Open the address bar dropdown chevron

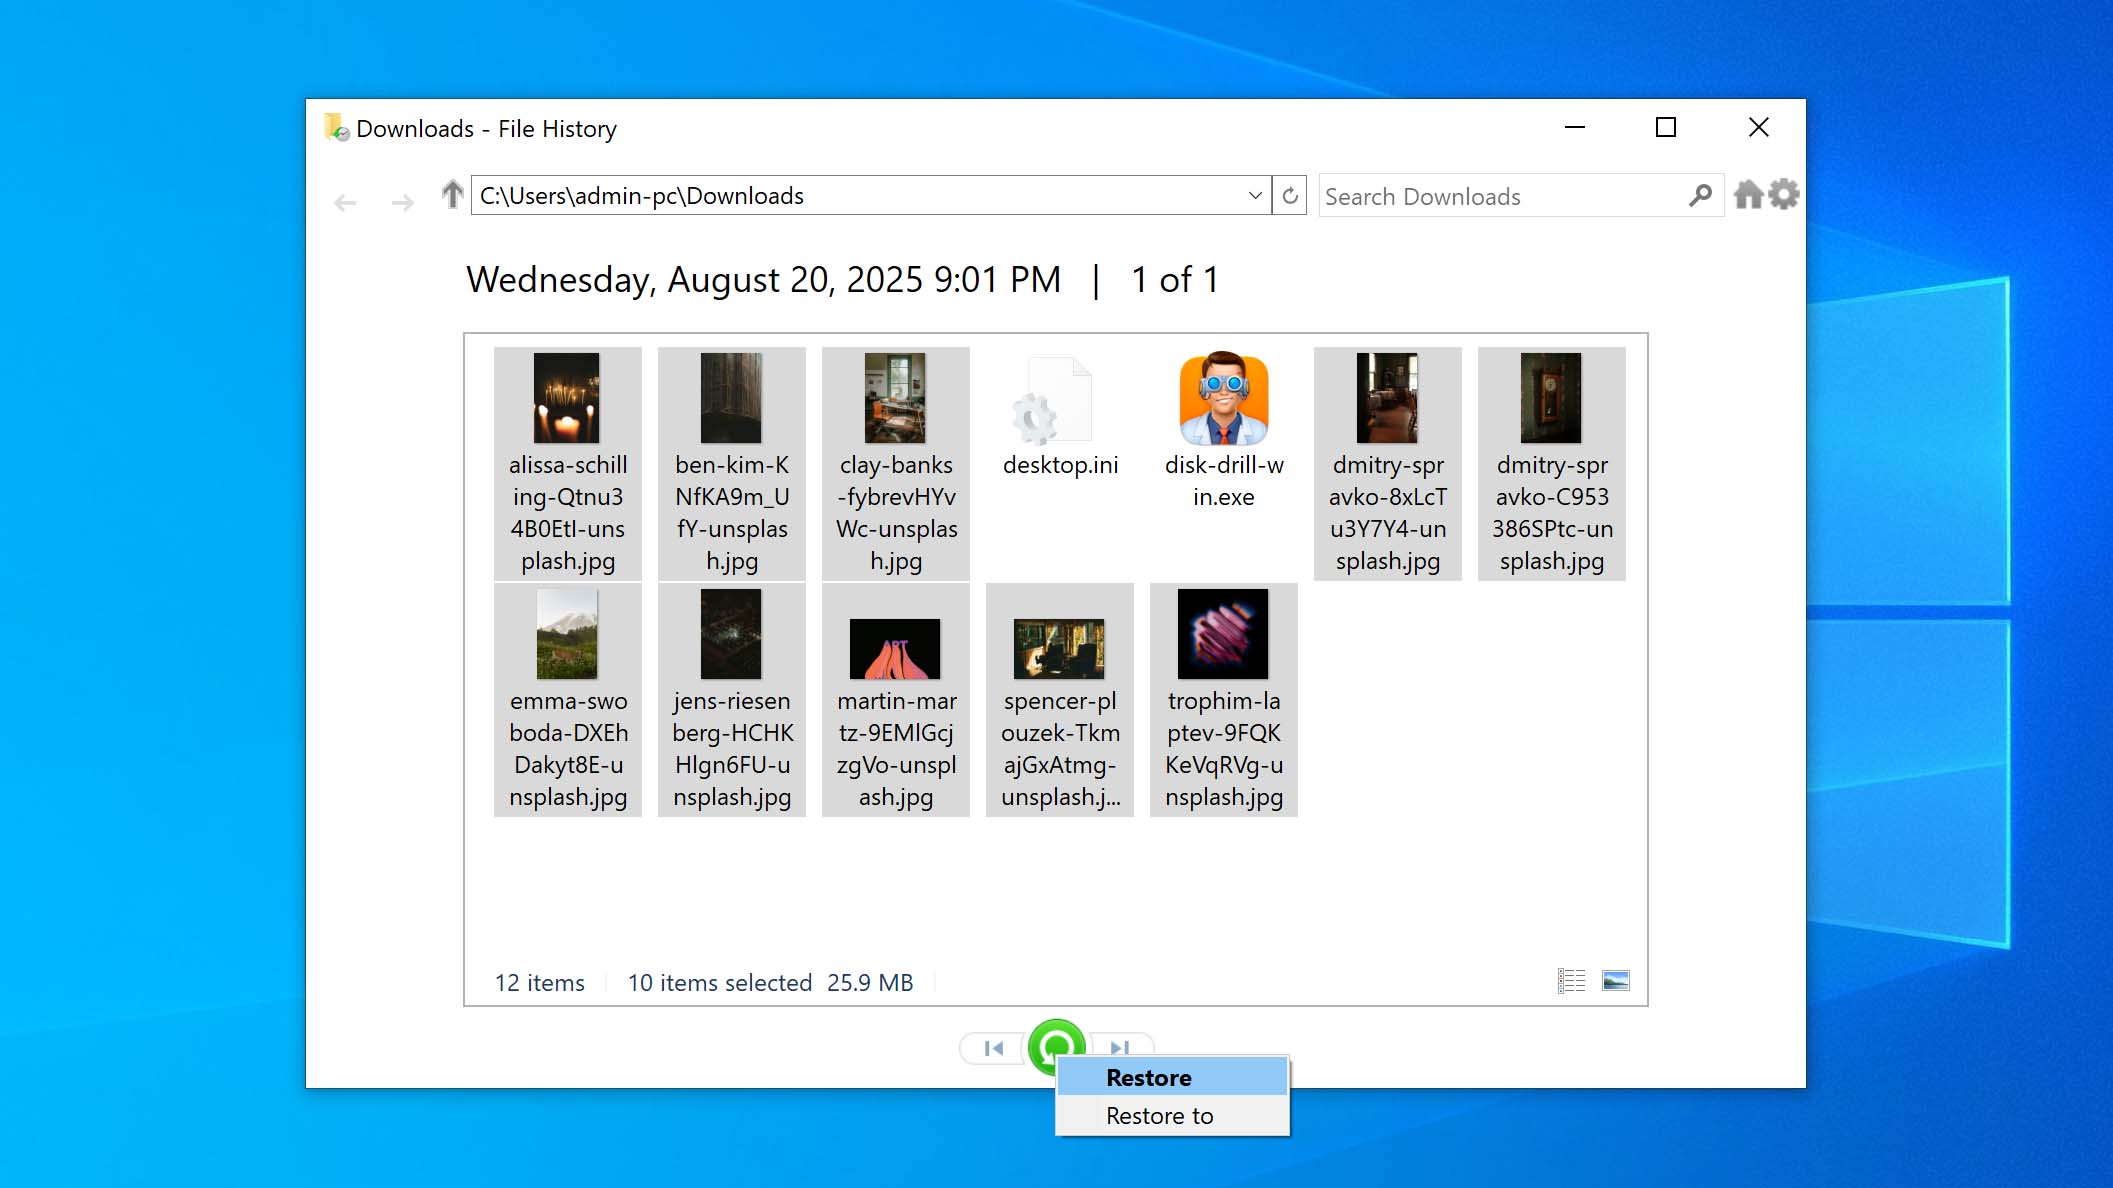click(x=1254, y=195)
